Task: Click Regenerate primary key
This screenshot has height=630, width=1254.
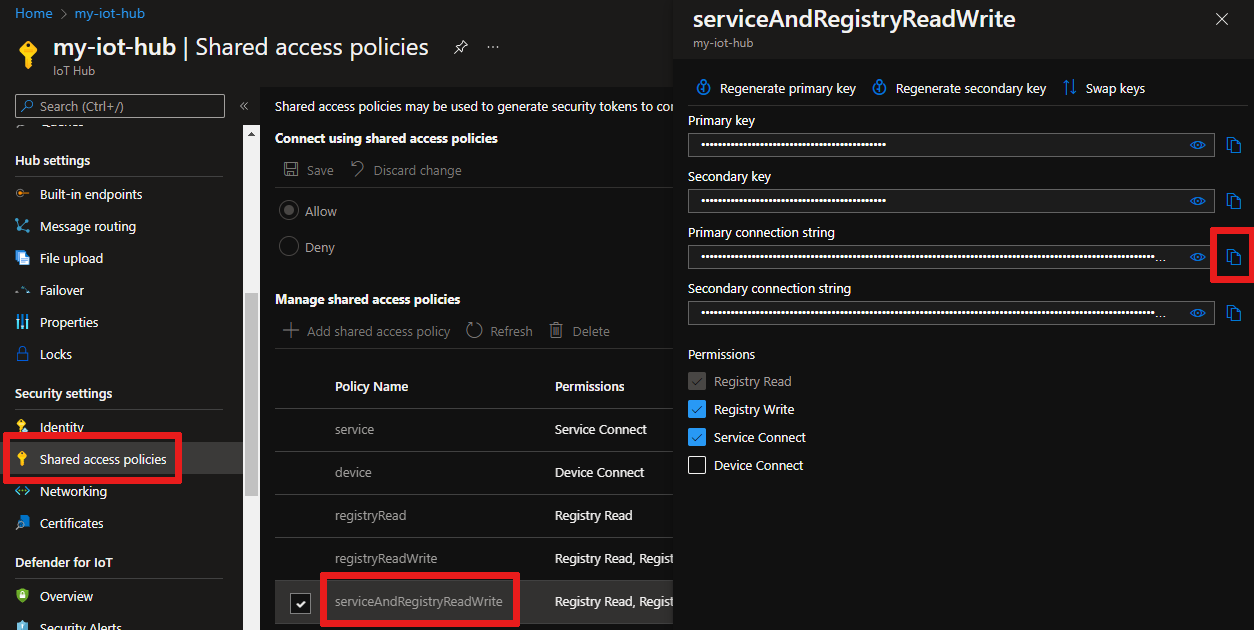Action: tap(777, 88)
